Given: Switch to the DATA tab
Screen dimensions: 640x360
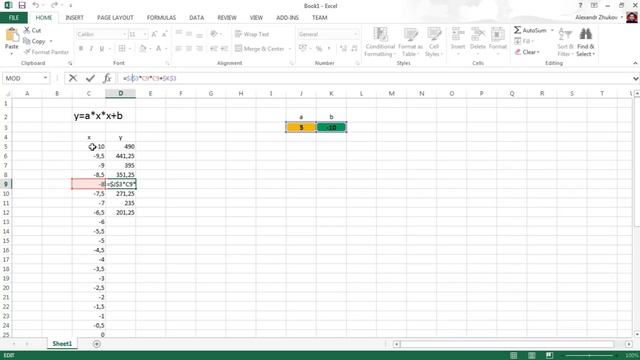Looking at the screenshot, I should [196, 18].
